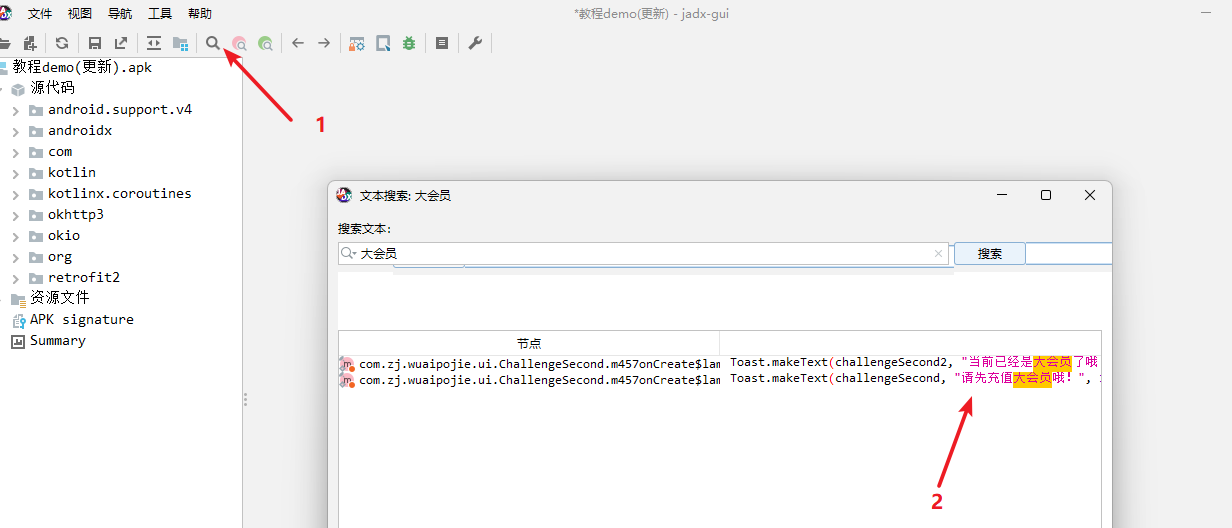1232x528 pixels.
Task: Expand the com package node
Action: pyautogui.click(x=15, y=152)
